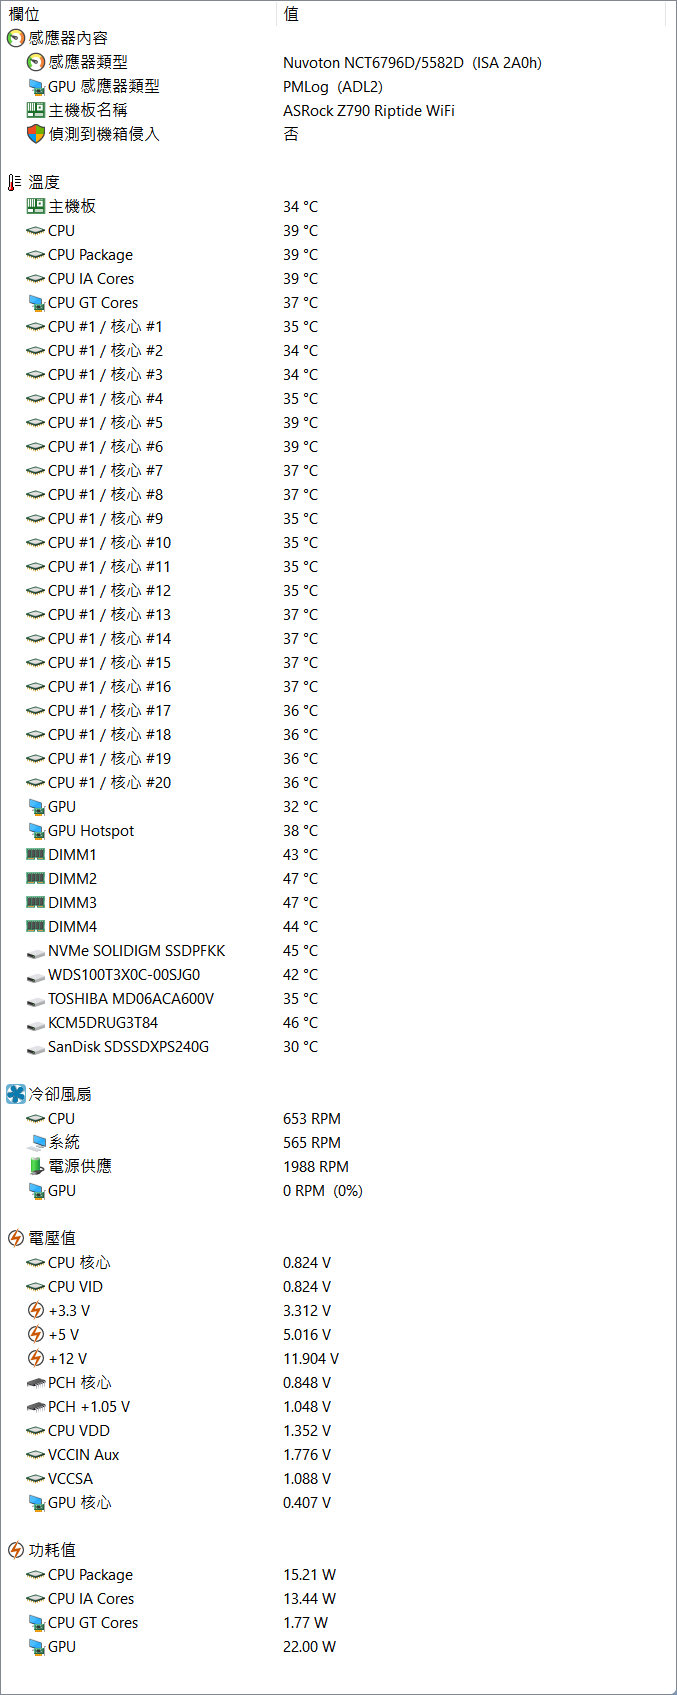
Task: Click the lightning icon next to 電壓值
Action: pyautogui.click(x=15, y=1238)
